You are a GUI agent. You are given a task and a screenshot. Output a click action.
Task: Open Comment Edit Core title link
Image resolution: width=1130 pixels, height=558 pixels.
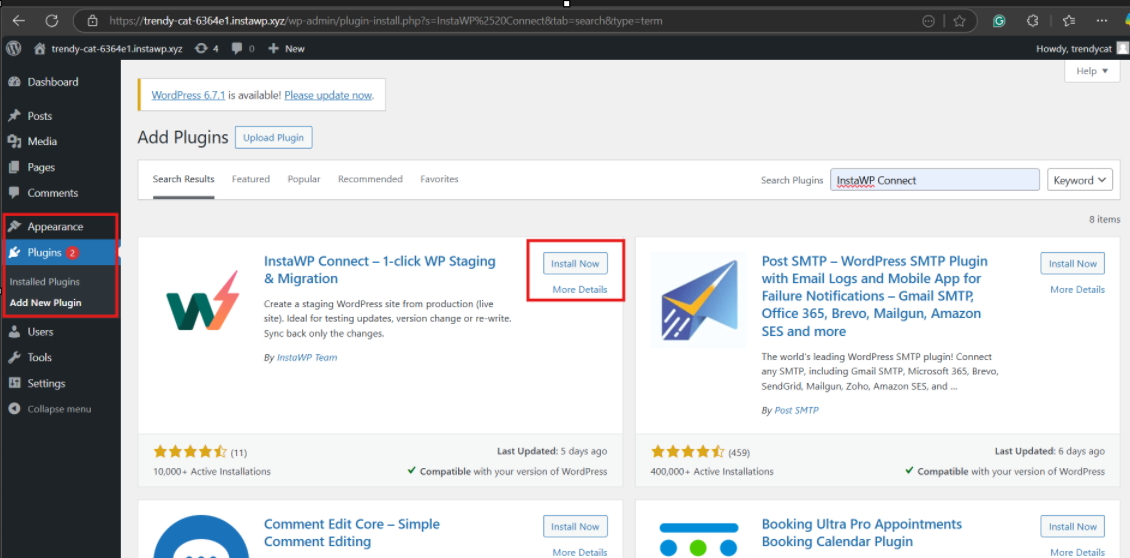[352, 533]
